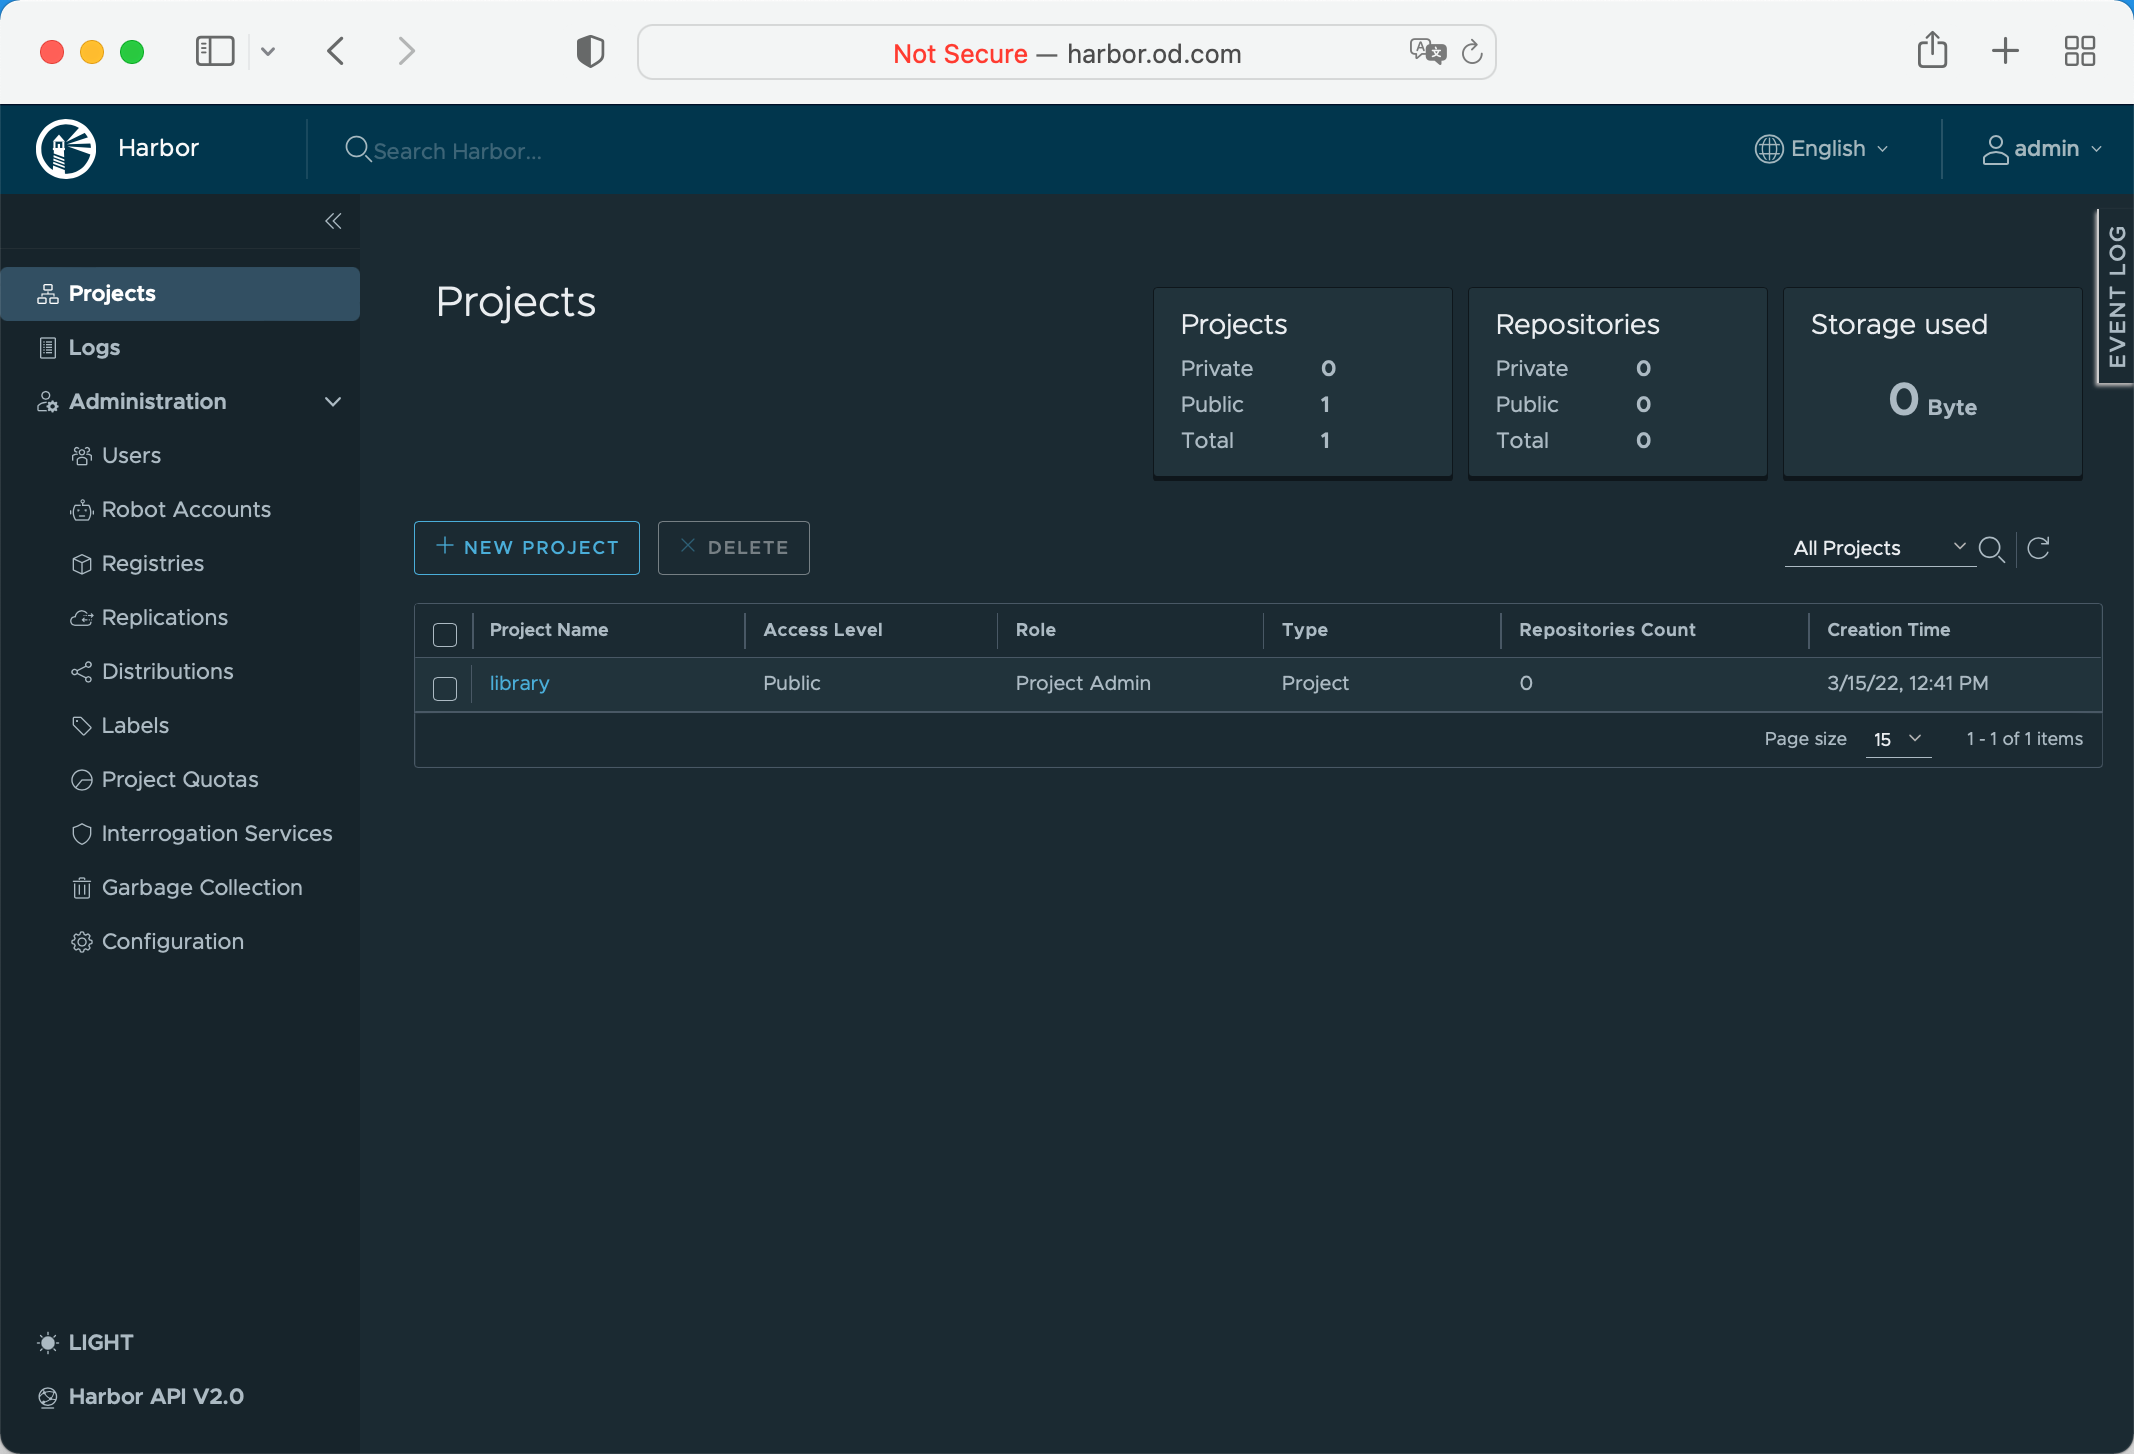Open the admin user menu

tap(2042, 148)
